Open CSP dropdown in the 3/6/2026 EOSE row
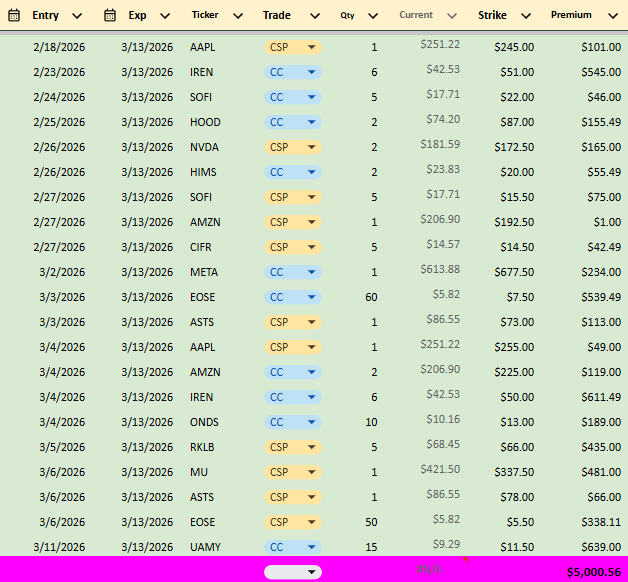The image size is (628, 582). [293, 522]
